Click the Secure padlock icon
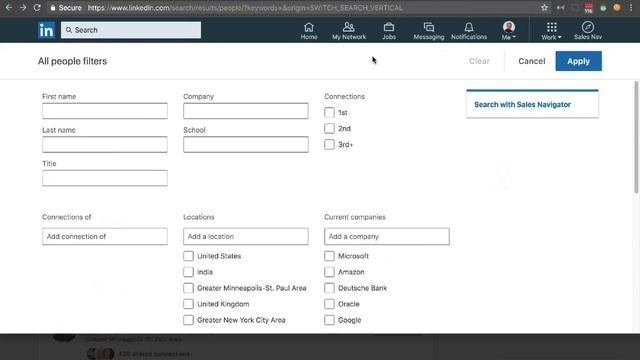Screen dimensions: 640x360 pyautogui.click(x=53, y=7)
